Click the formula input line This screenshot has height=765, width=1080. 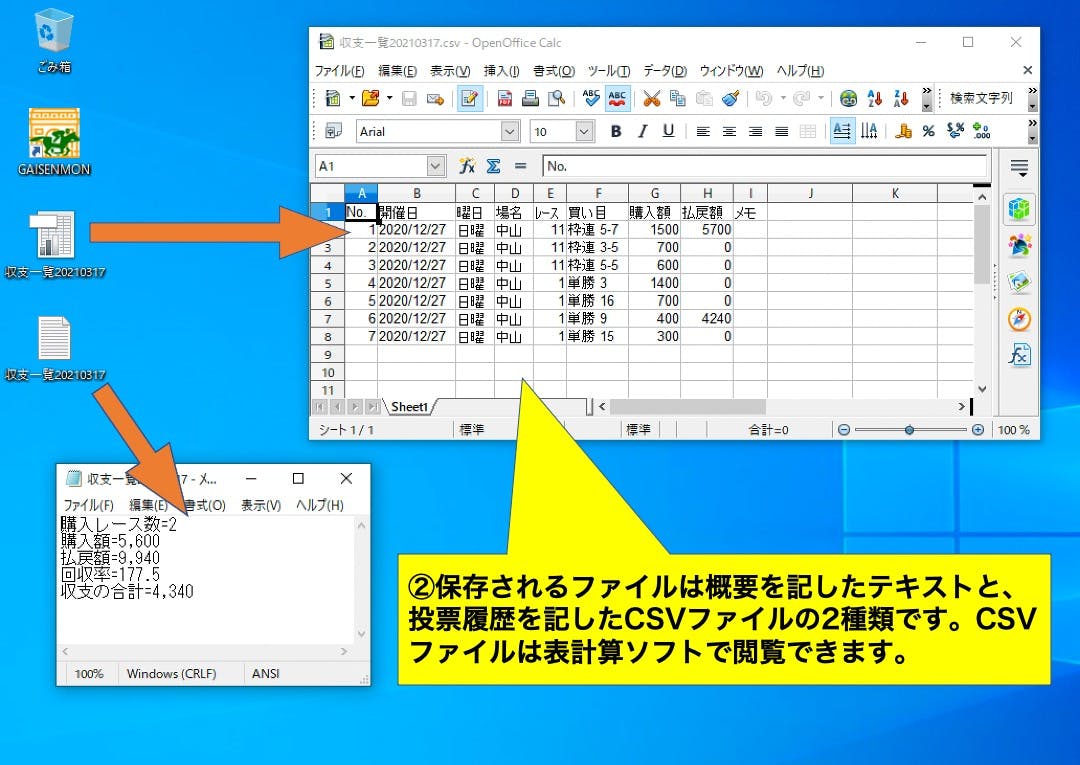pos(765,166)
